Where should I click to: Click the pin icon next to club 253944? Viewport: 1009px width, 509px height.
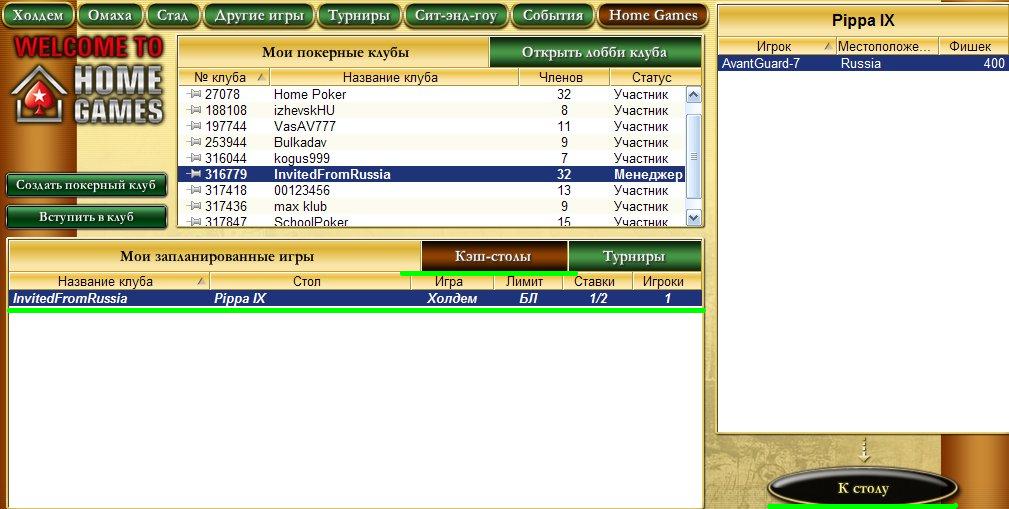pyautogui.click(x=194, y=142)
